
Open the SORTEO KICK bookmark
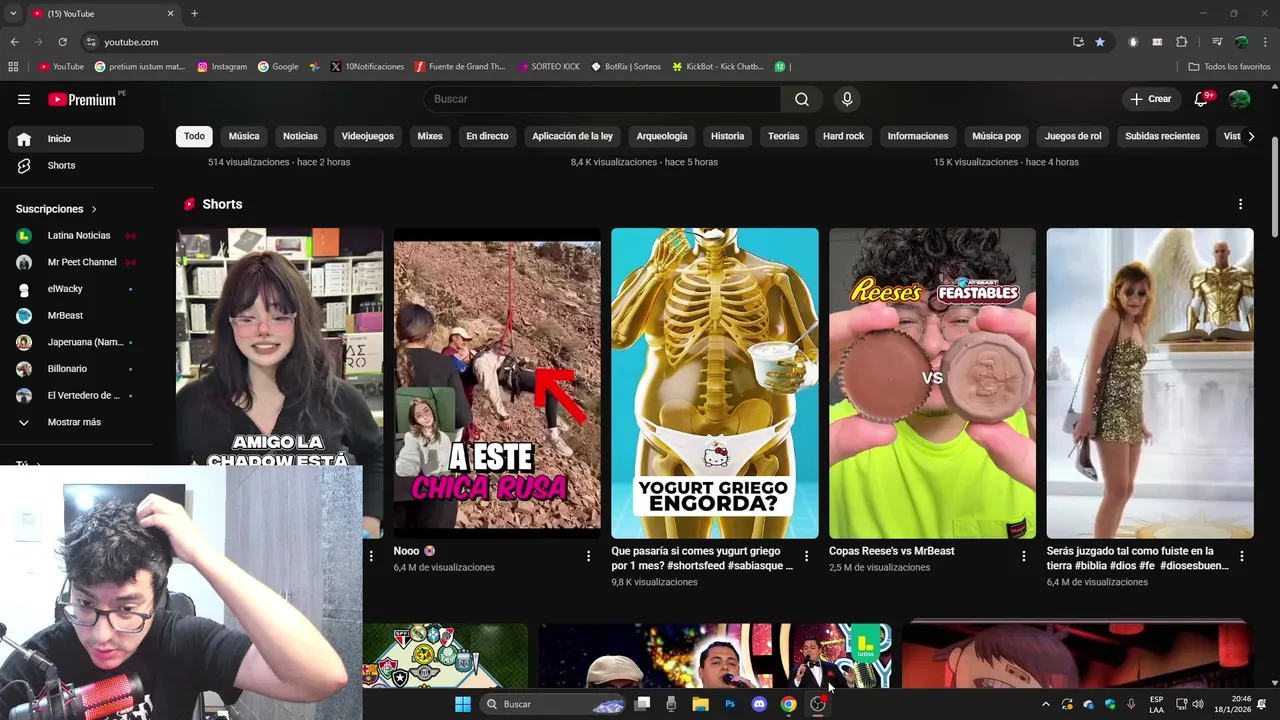549,66
